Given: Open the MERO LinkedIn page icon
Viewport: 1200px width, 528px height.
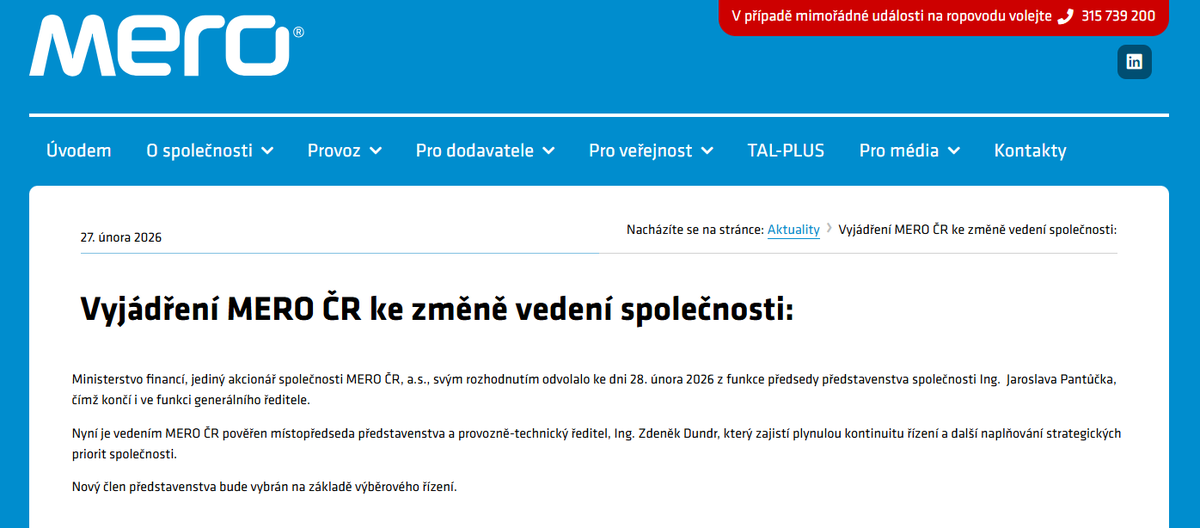Looking at the screenshot, I should point(1134,62).
